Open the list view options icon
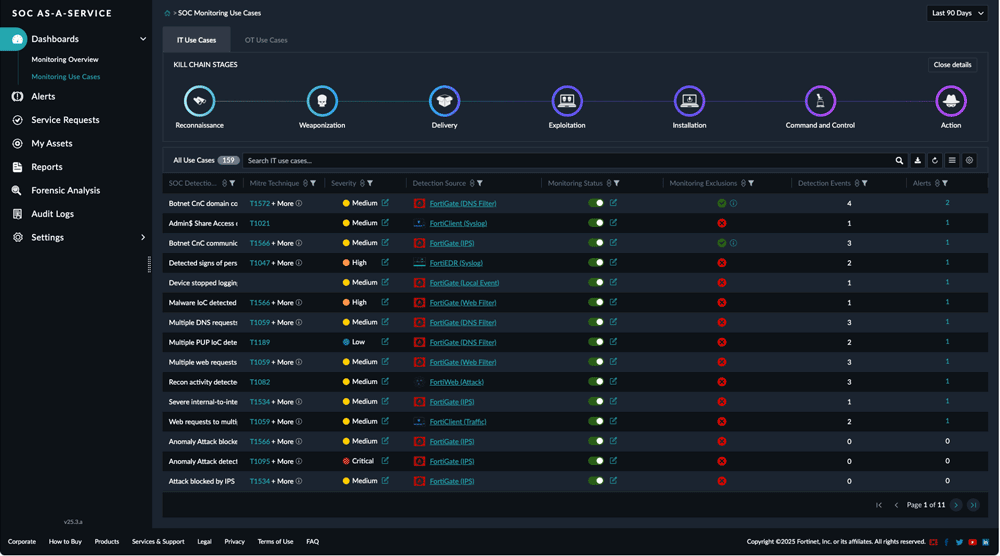 [x=952, y=161]
